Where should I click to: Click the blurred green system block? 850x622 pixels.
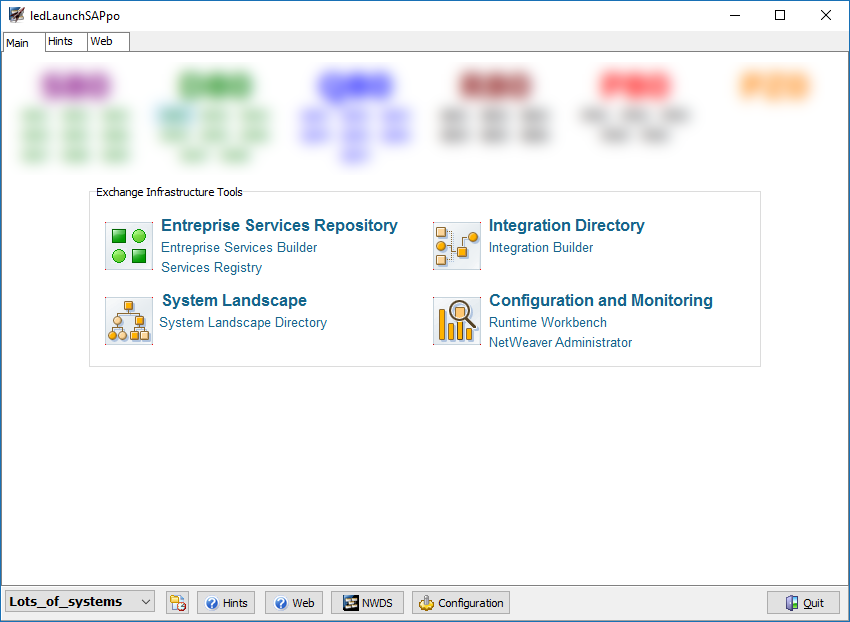pyautogui.click(x=216, y=85)
